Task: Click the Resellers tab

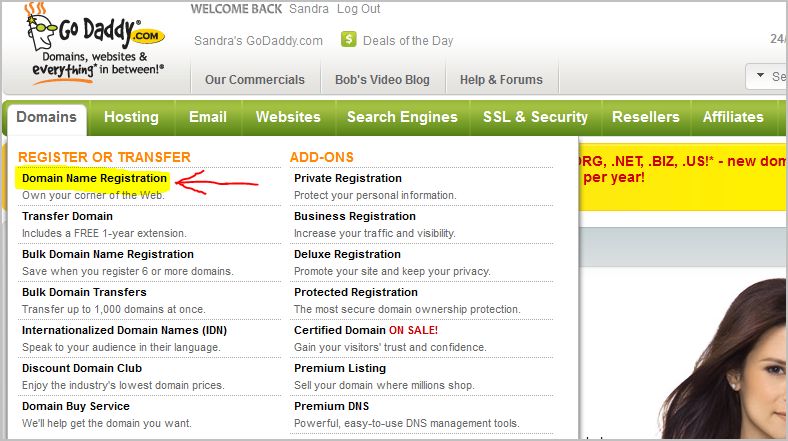Action: pyautogui.click(x=645, y=117)
